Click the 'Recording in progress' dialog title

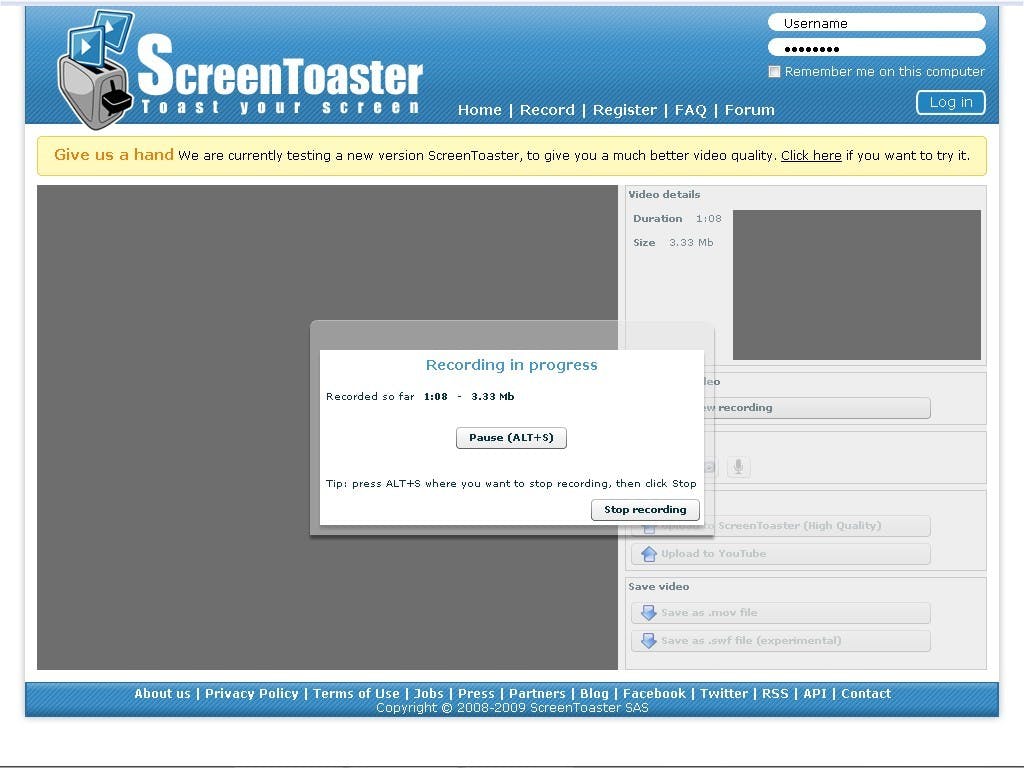[511, 365]
